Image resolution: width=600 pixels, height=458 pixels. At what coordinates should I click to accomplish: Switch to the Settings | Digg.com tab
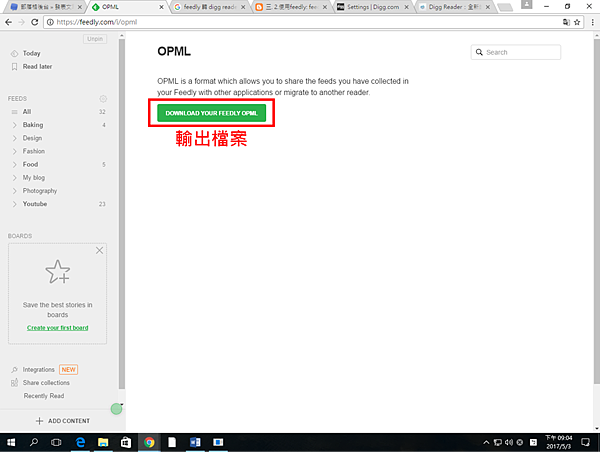(x=373, y=7)
